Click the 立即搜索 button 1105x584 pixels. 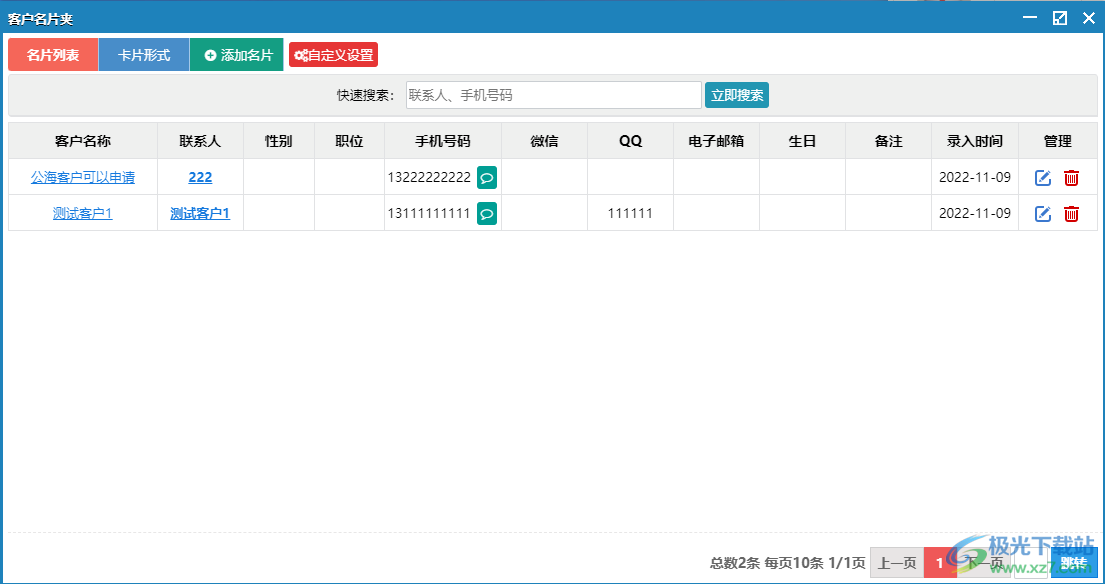(736, 95)
